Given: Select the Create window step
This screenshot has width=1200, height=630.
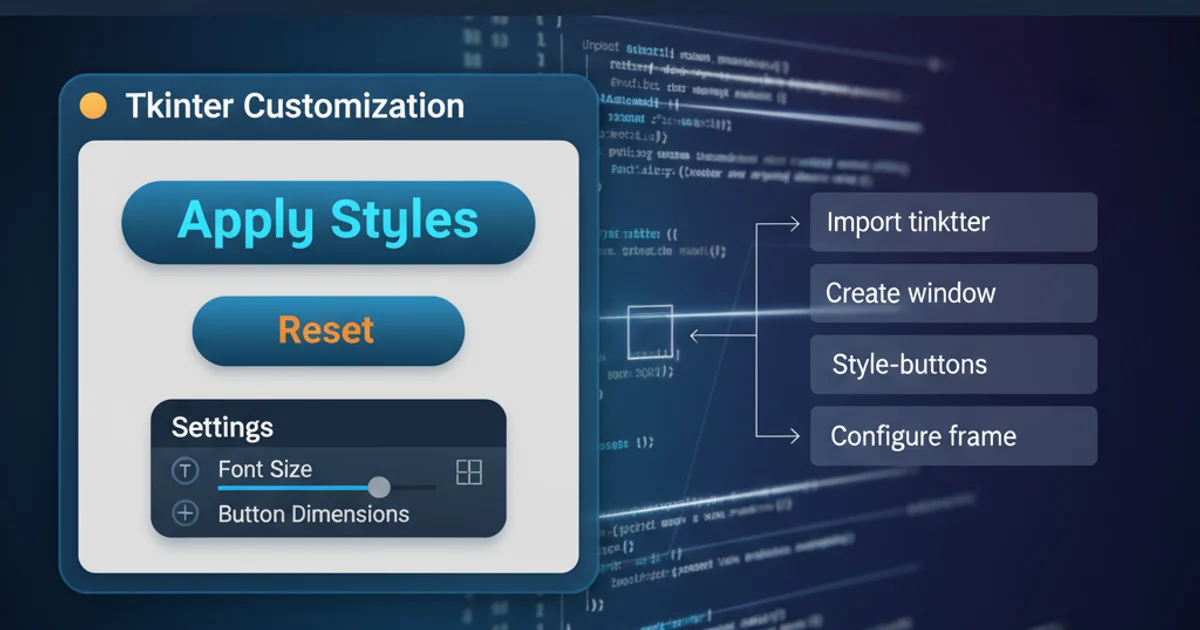Looking at the screenshot, I should pos(953,294).
